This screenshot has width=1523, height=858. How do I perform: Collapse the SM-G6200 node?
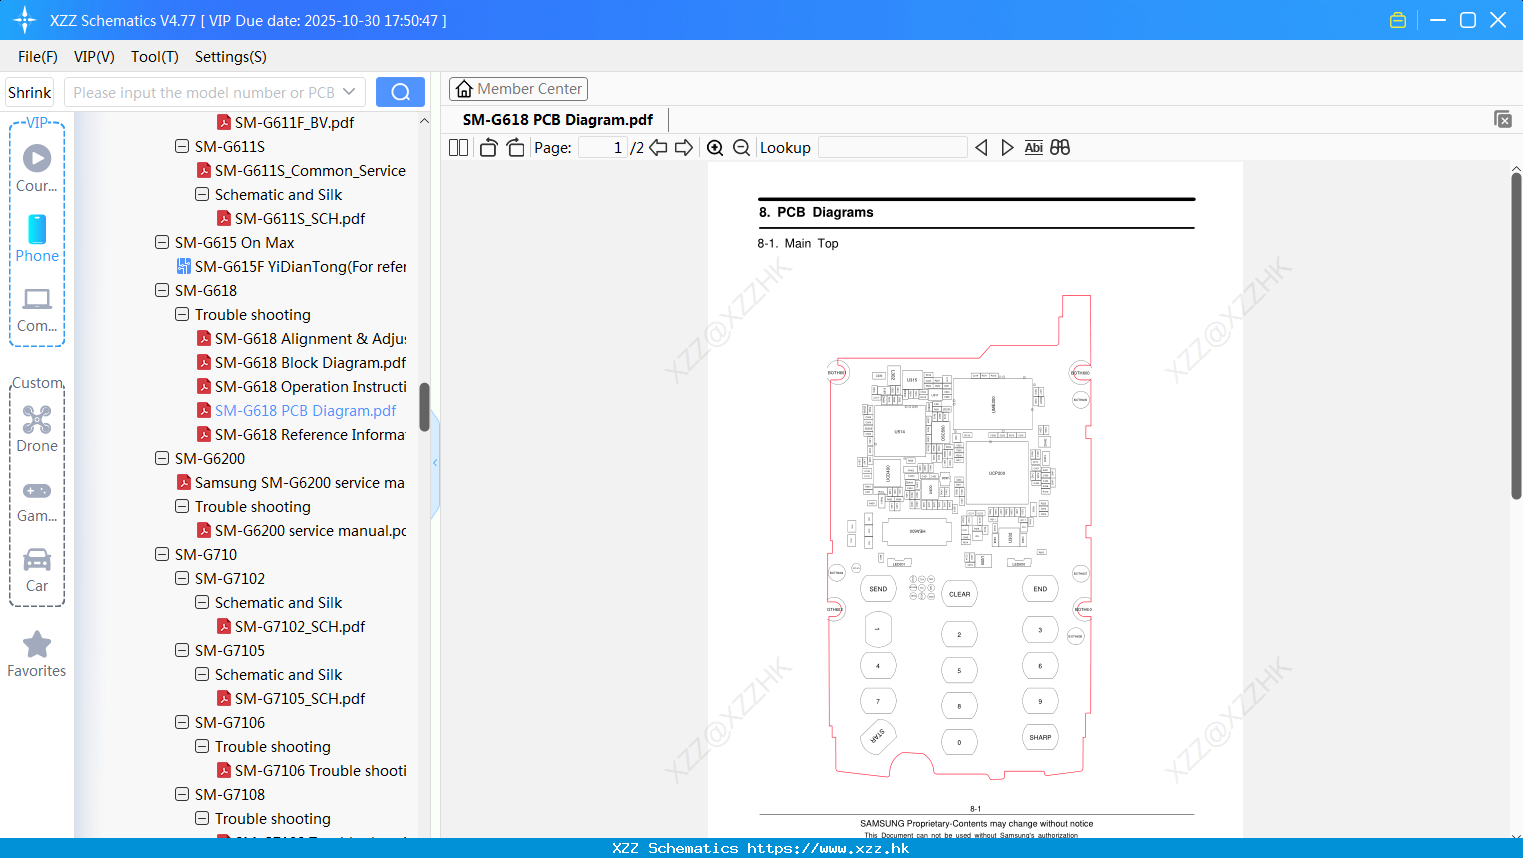(x=162, y=458)
